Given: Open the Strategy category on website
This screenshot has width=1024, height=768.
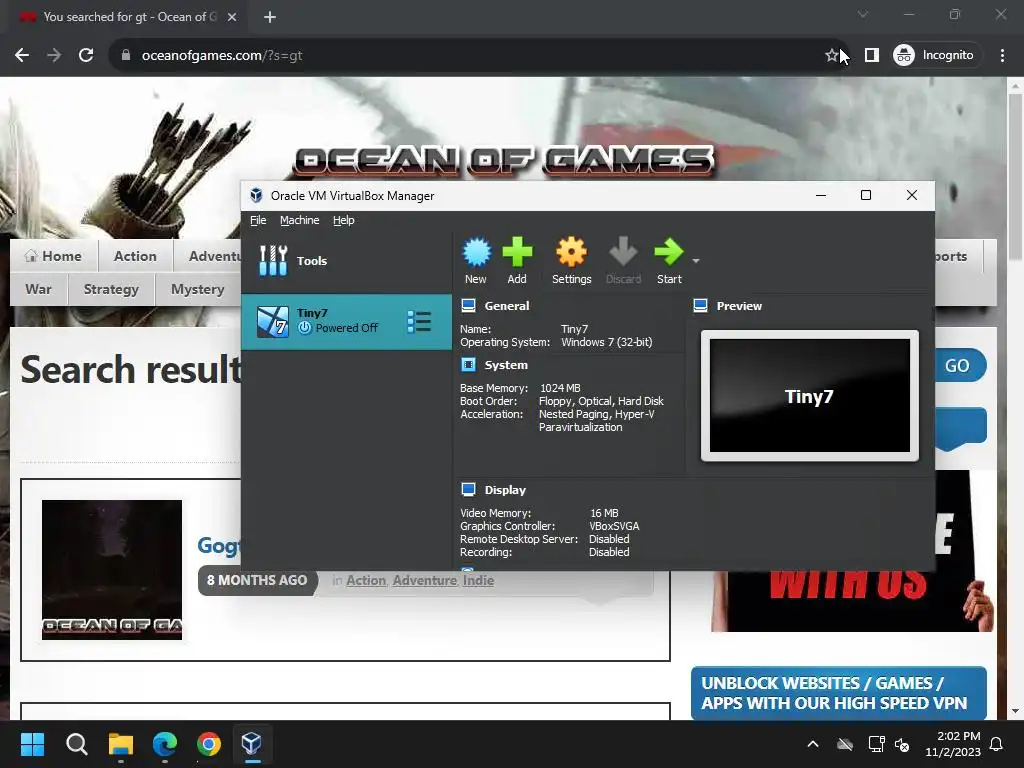Looking at the screenshot, I should pos(111,289).
